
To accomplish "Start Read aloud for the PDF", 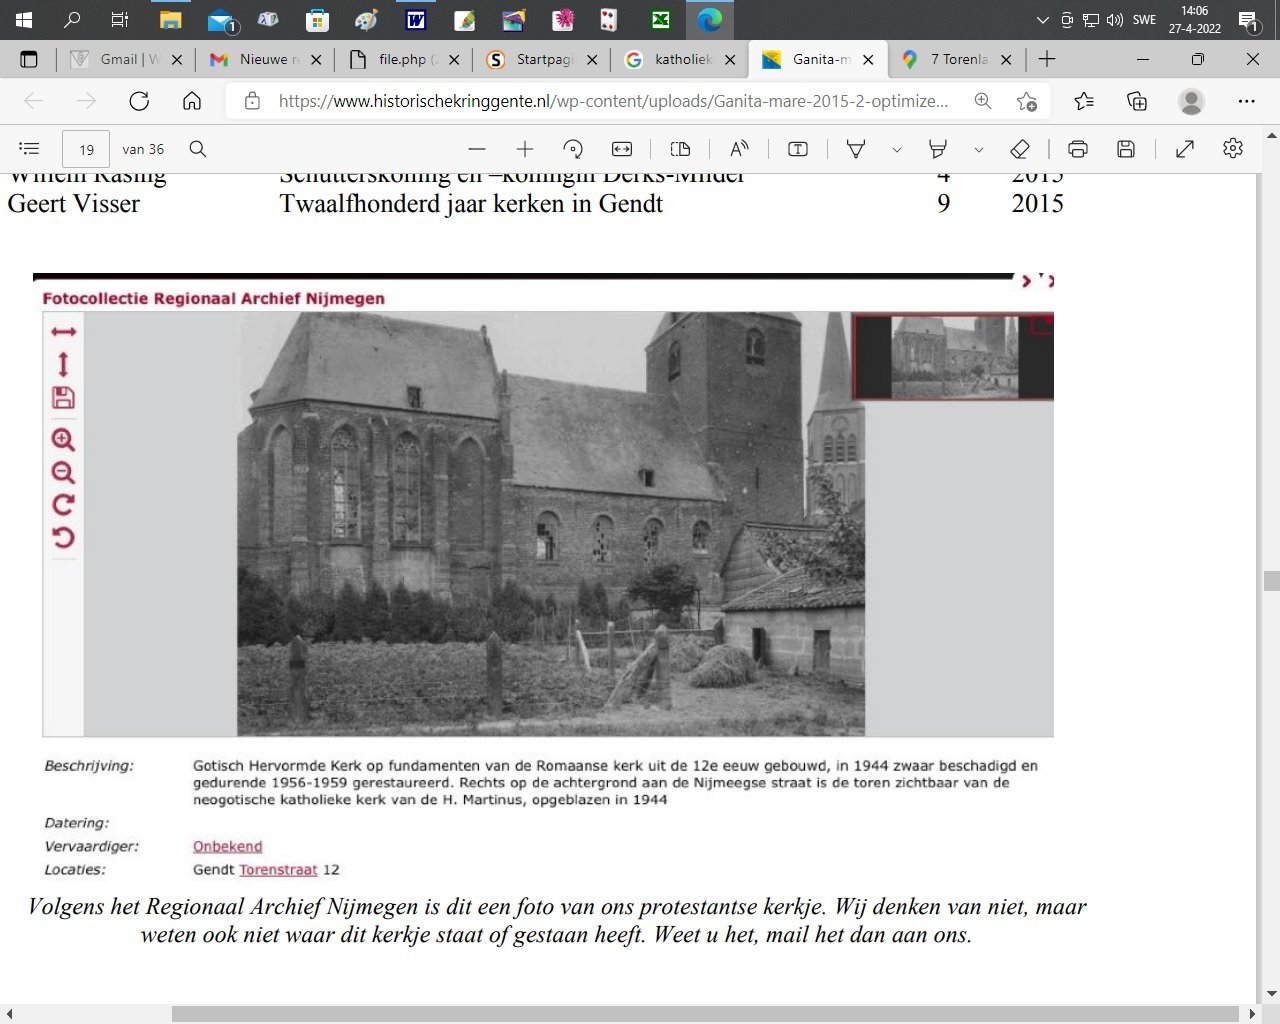I will click(739, 149).
